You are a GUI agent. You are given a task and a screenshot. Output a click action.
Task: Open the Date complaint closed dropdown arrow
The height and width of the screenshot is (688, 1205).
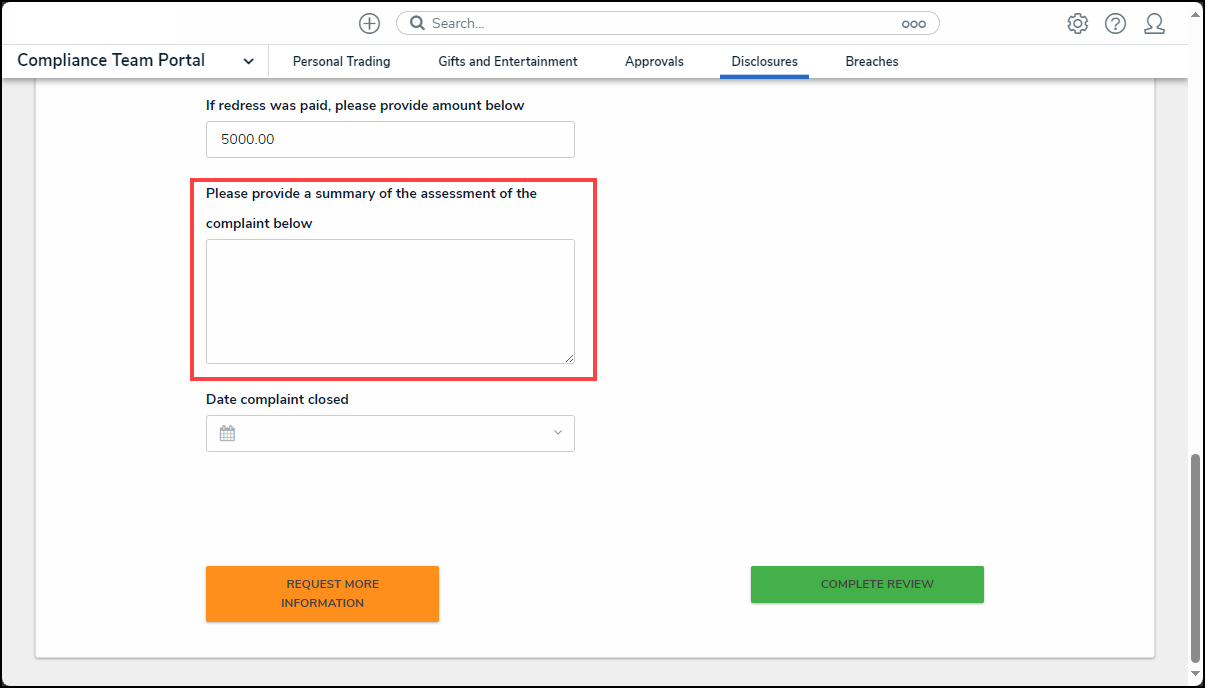point(557,433)
